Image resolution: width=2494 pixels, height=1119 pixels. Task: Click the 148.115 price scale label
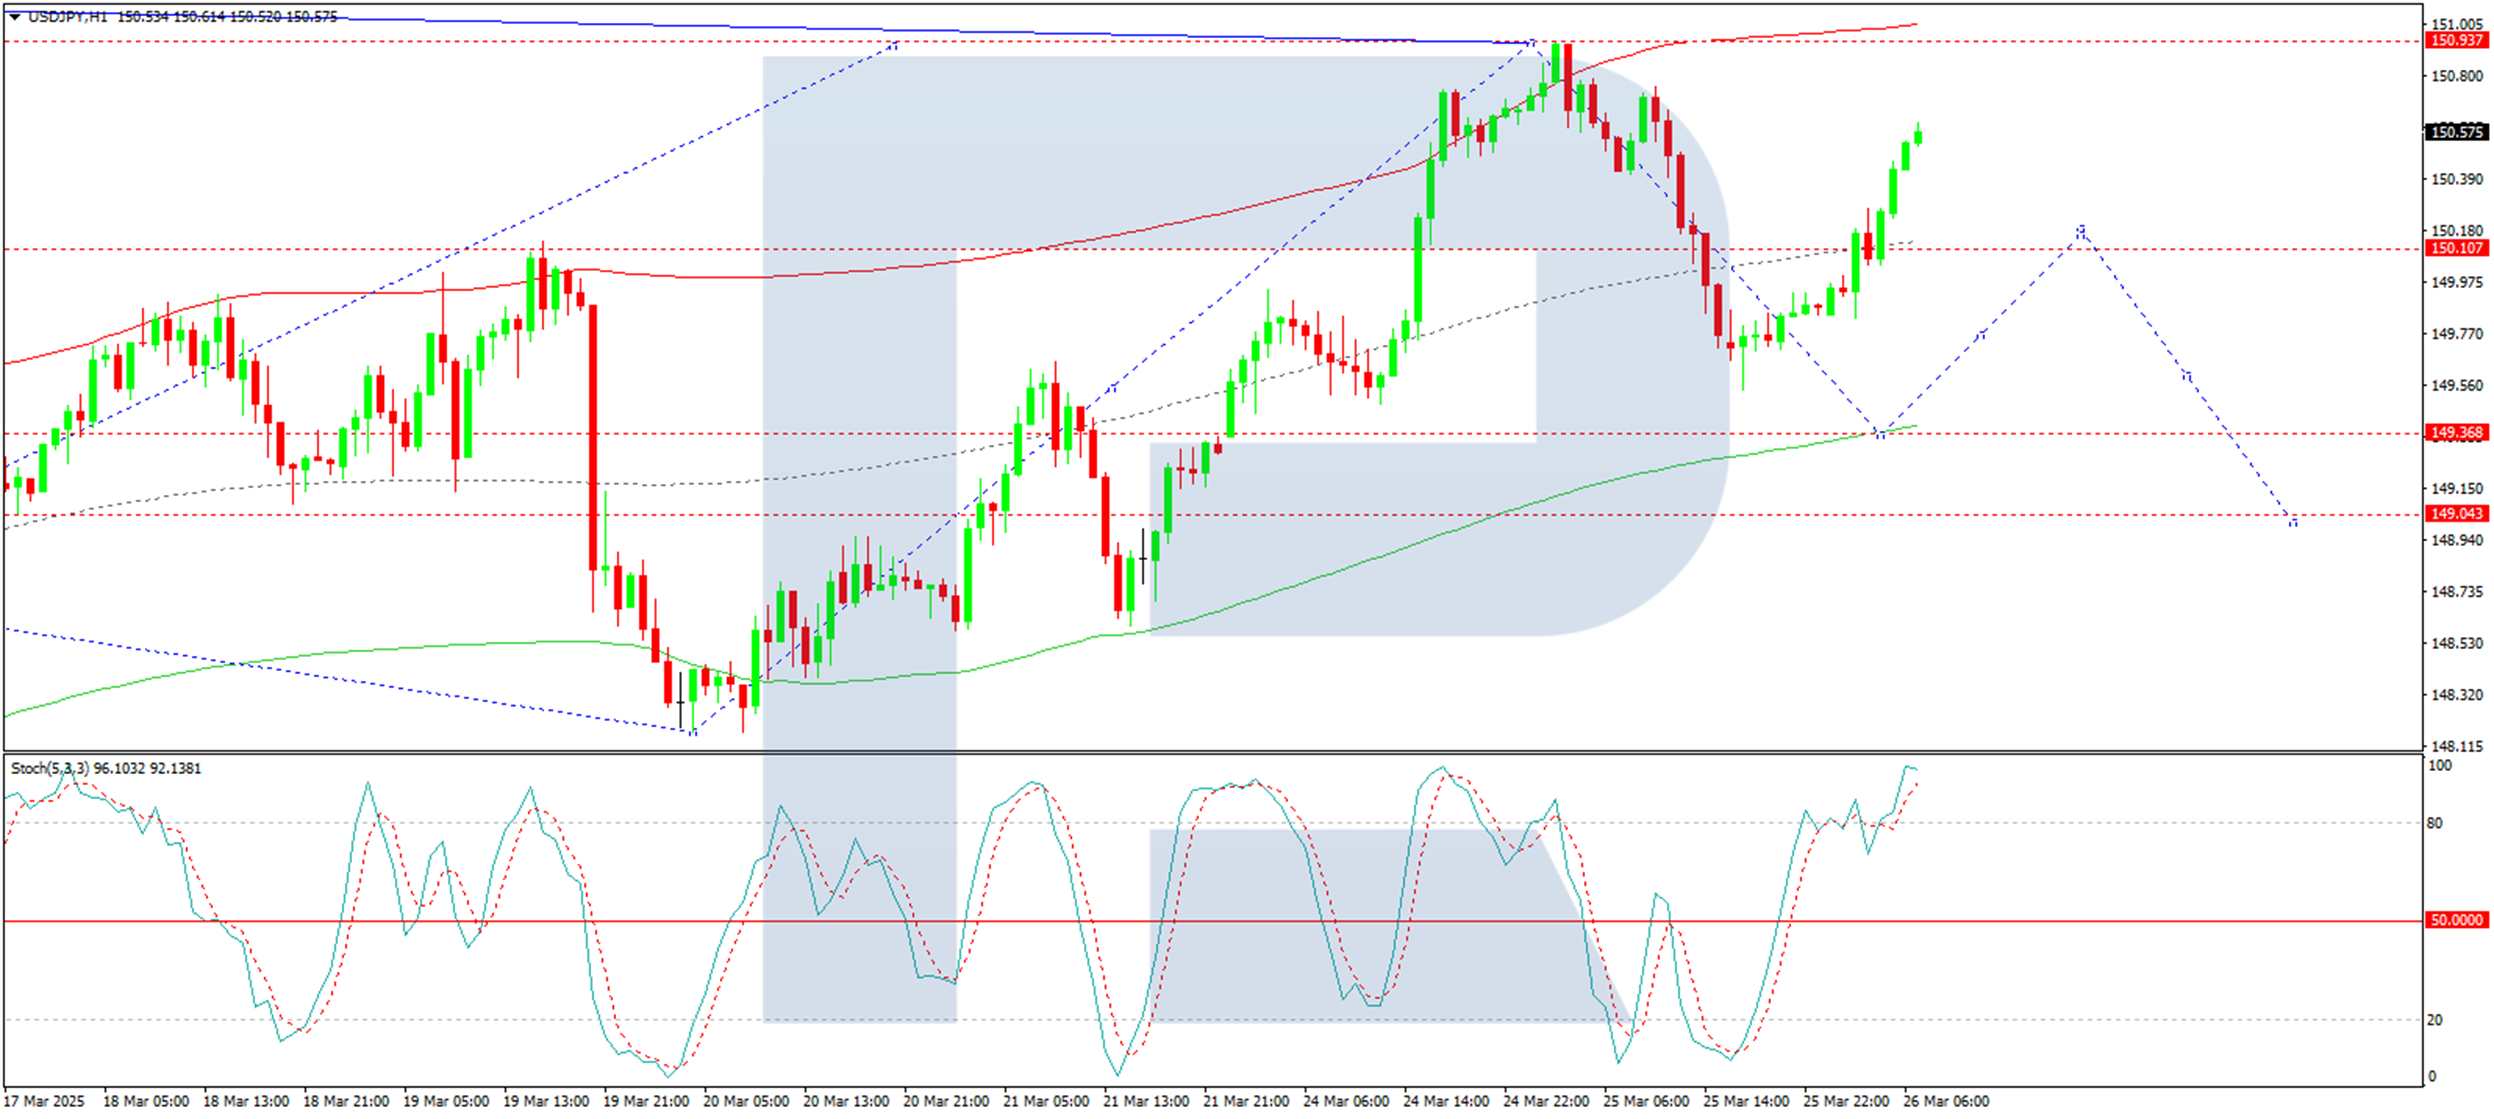(x=2456, y=746)
